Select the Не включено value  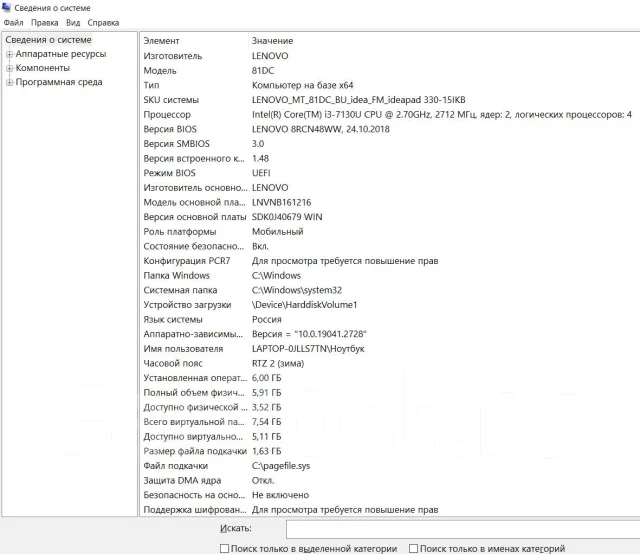pos(280,495)
